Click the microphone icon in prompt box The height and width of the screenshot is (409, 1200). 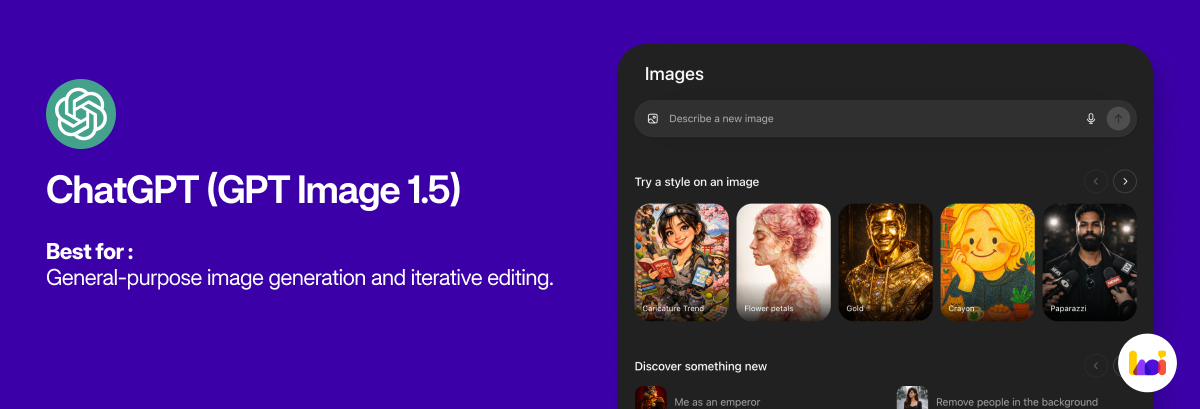point(1091,118)
